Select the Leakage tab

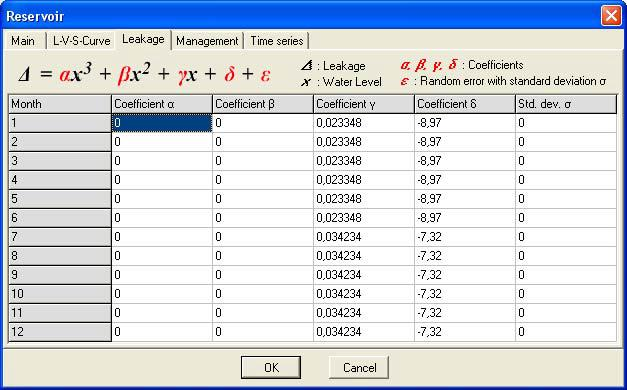click(143, 40)
